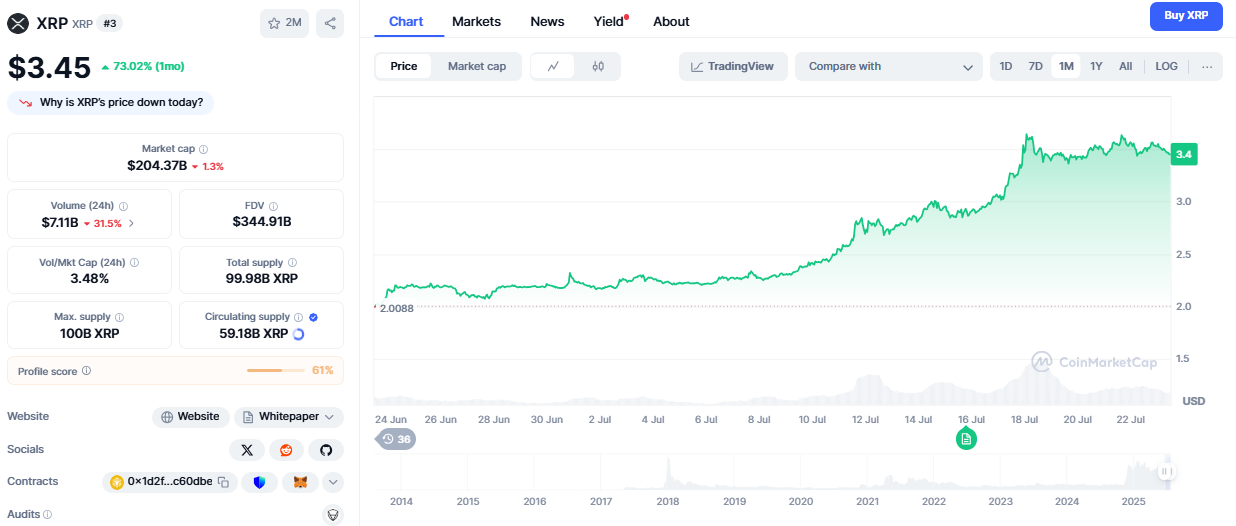The height and width of the screenshot is (526, 1236).
Task: Open the Compare with dropdown
Action: tap(889, 67)
